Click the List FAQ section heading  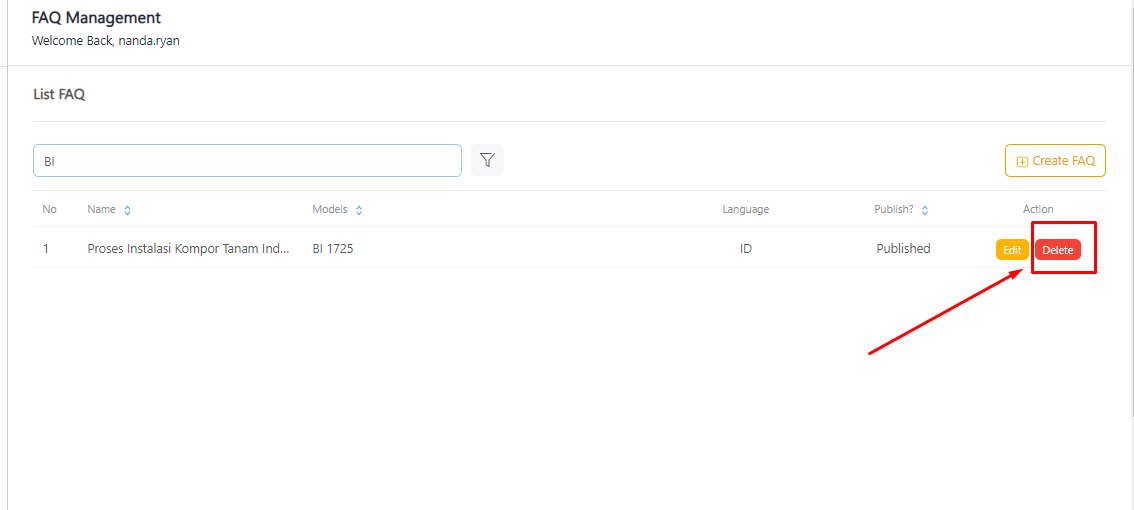(59, 94)
